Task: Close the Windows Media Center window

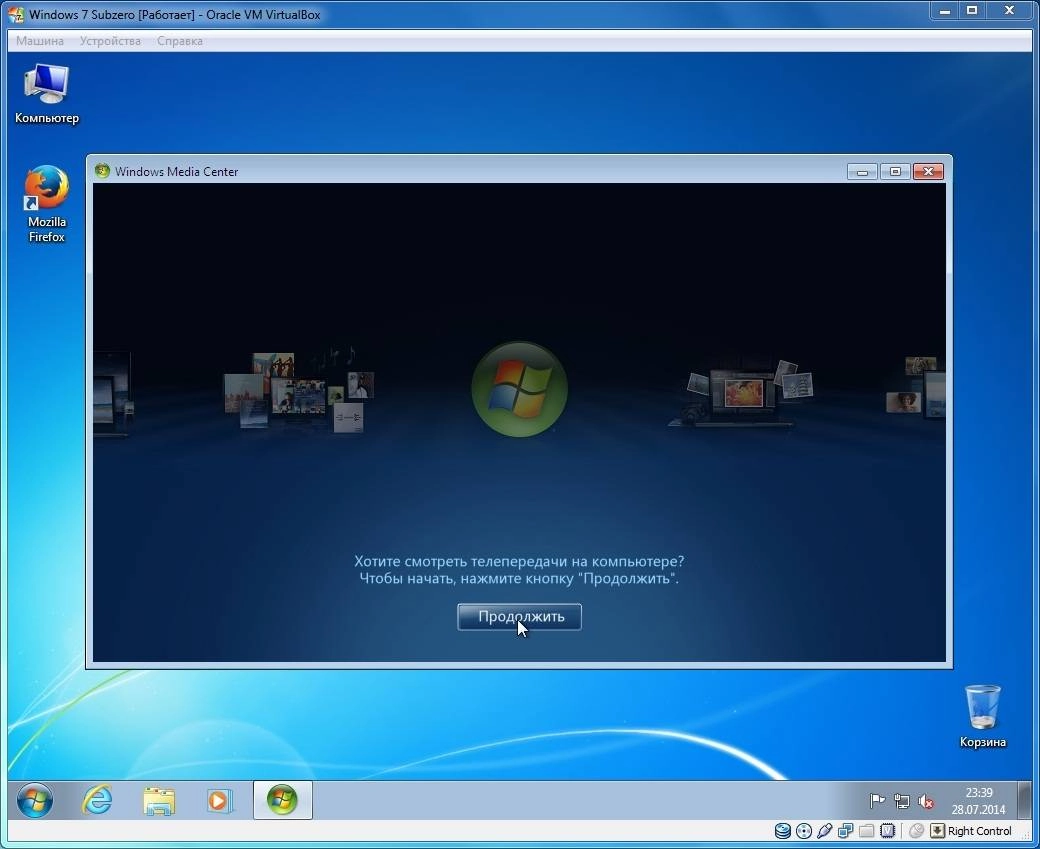Action: point(928,172)
